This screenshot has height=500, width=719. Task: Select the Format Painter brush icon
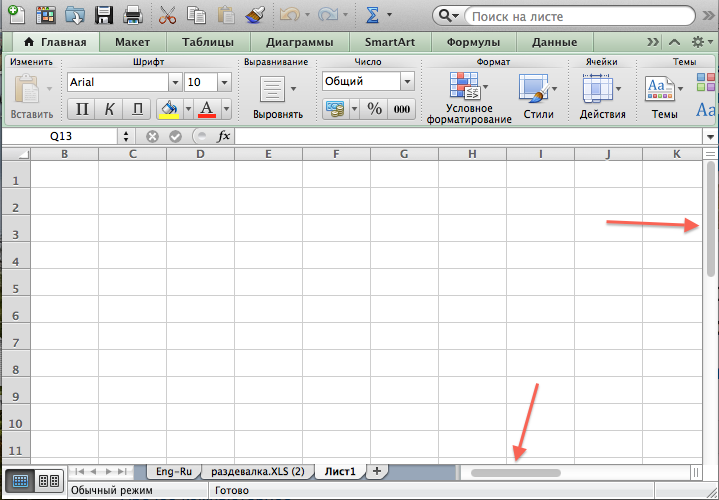[x=255, y=16]
